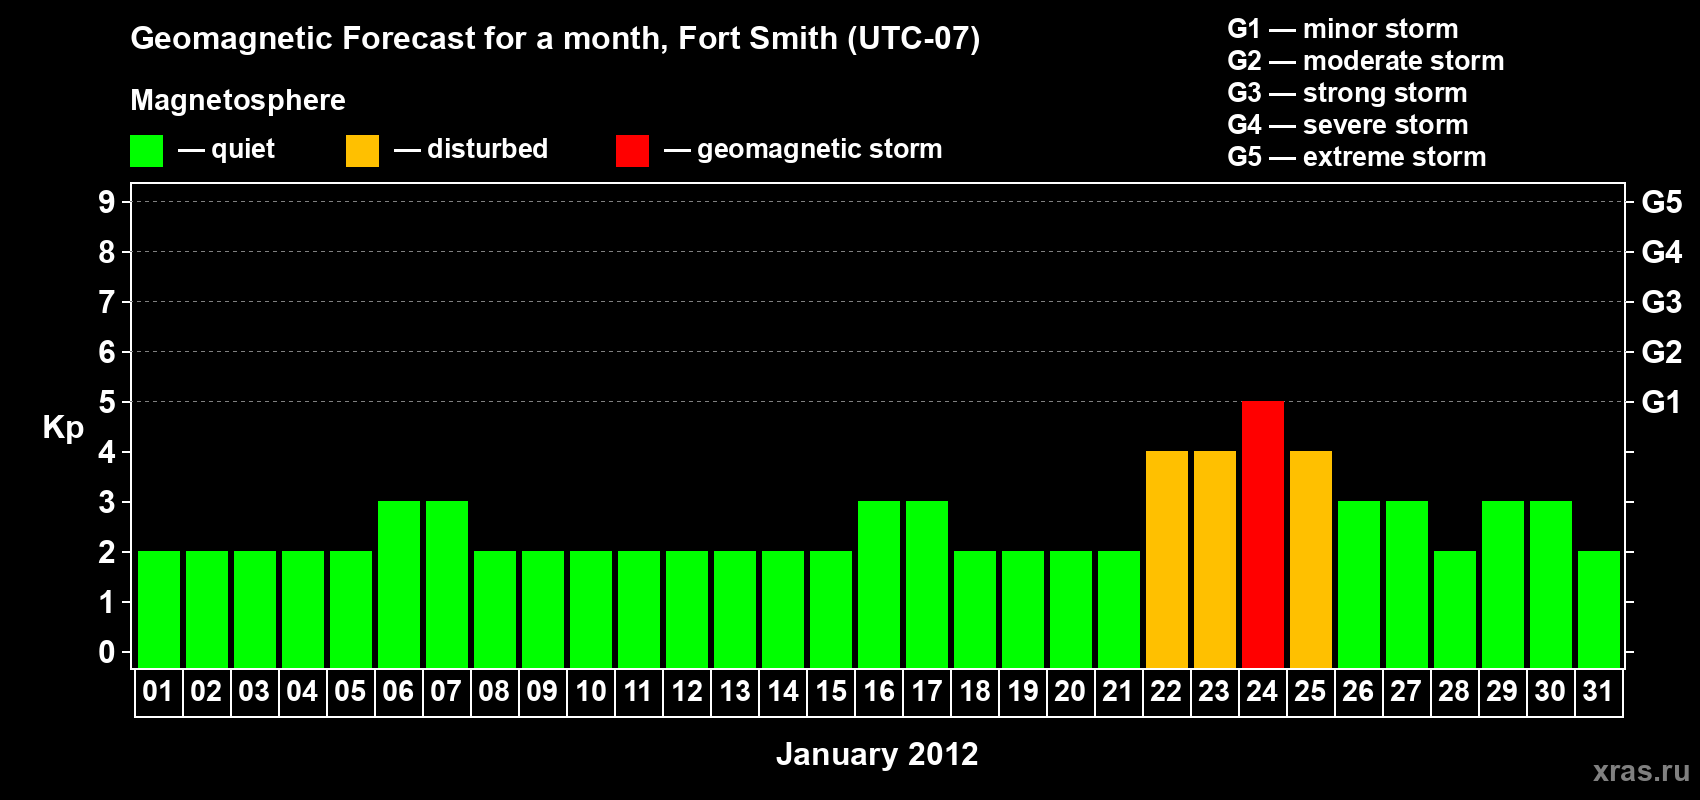Click the date label 31
The height and width of the screenshot is (800, 1700).
click(1598, 691)
